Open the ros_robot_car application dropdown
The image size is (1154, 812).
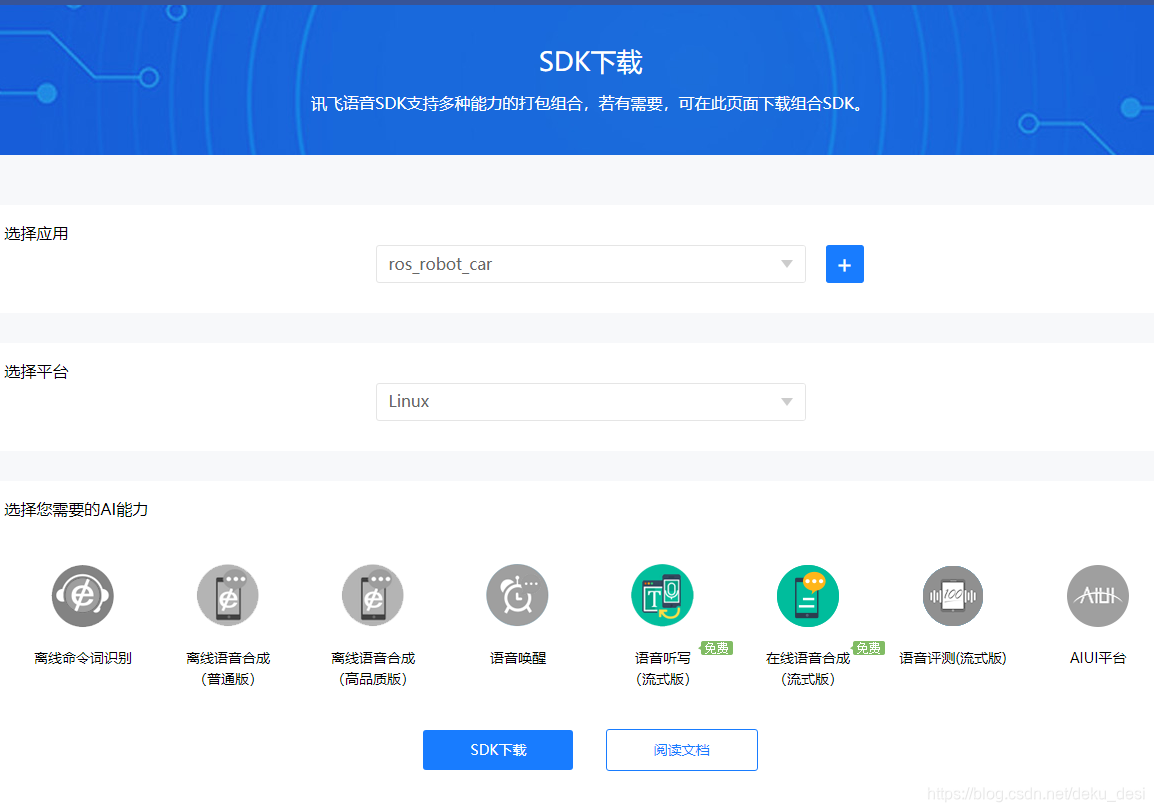point(590,264)
